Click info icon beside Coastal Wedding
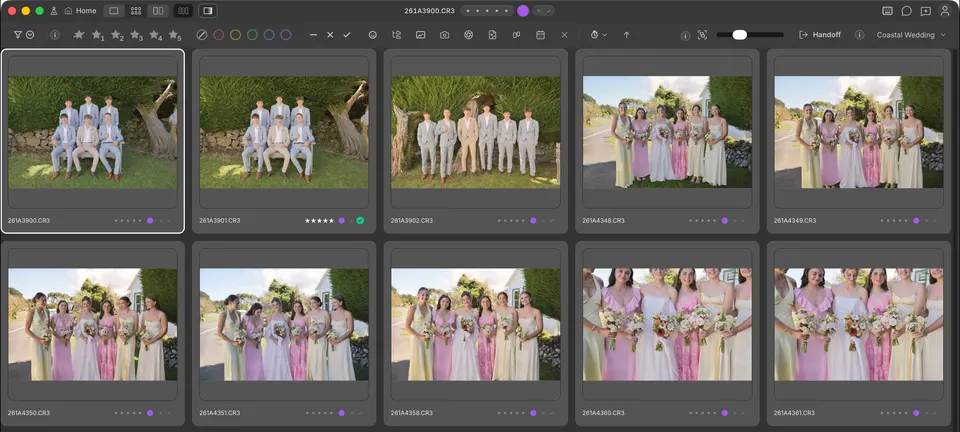Viewport: 960px width, 432px height. [x=860, y=35]
